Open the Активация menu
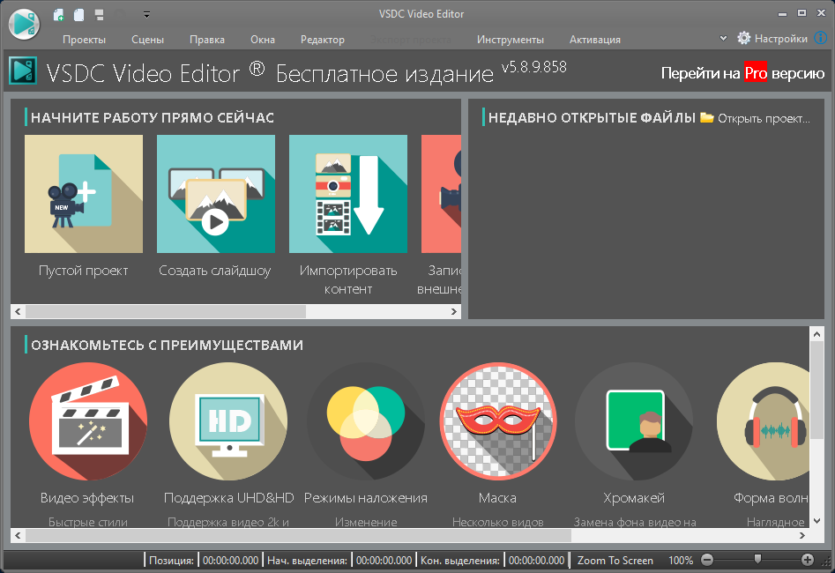This screenshot has height=573, width=835. (x=595, y=39)
